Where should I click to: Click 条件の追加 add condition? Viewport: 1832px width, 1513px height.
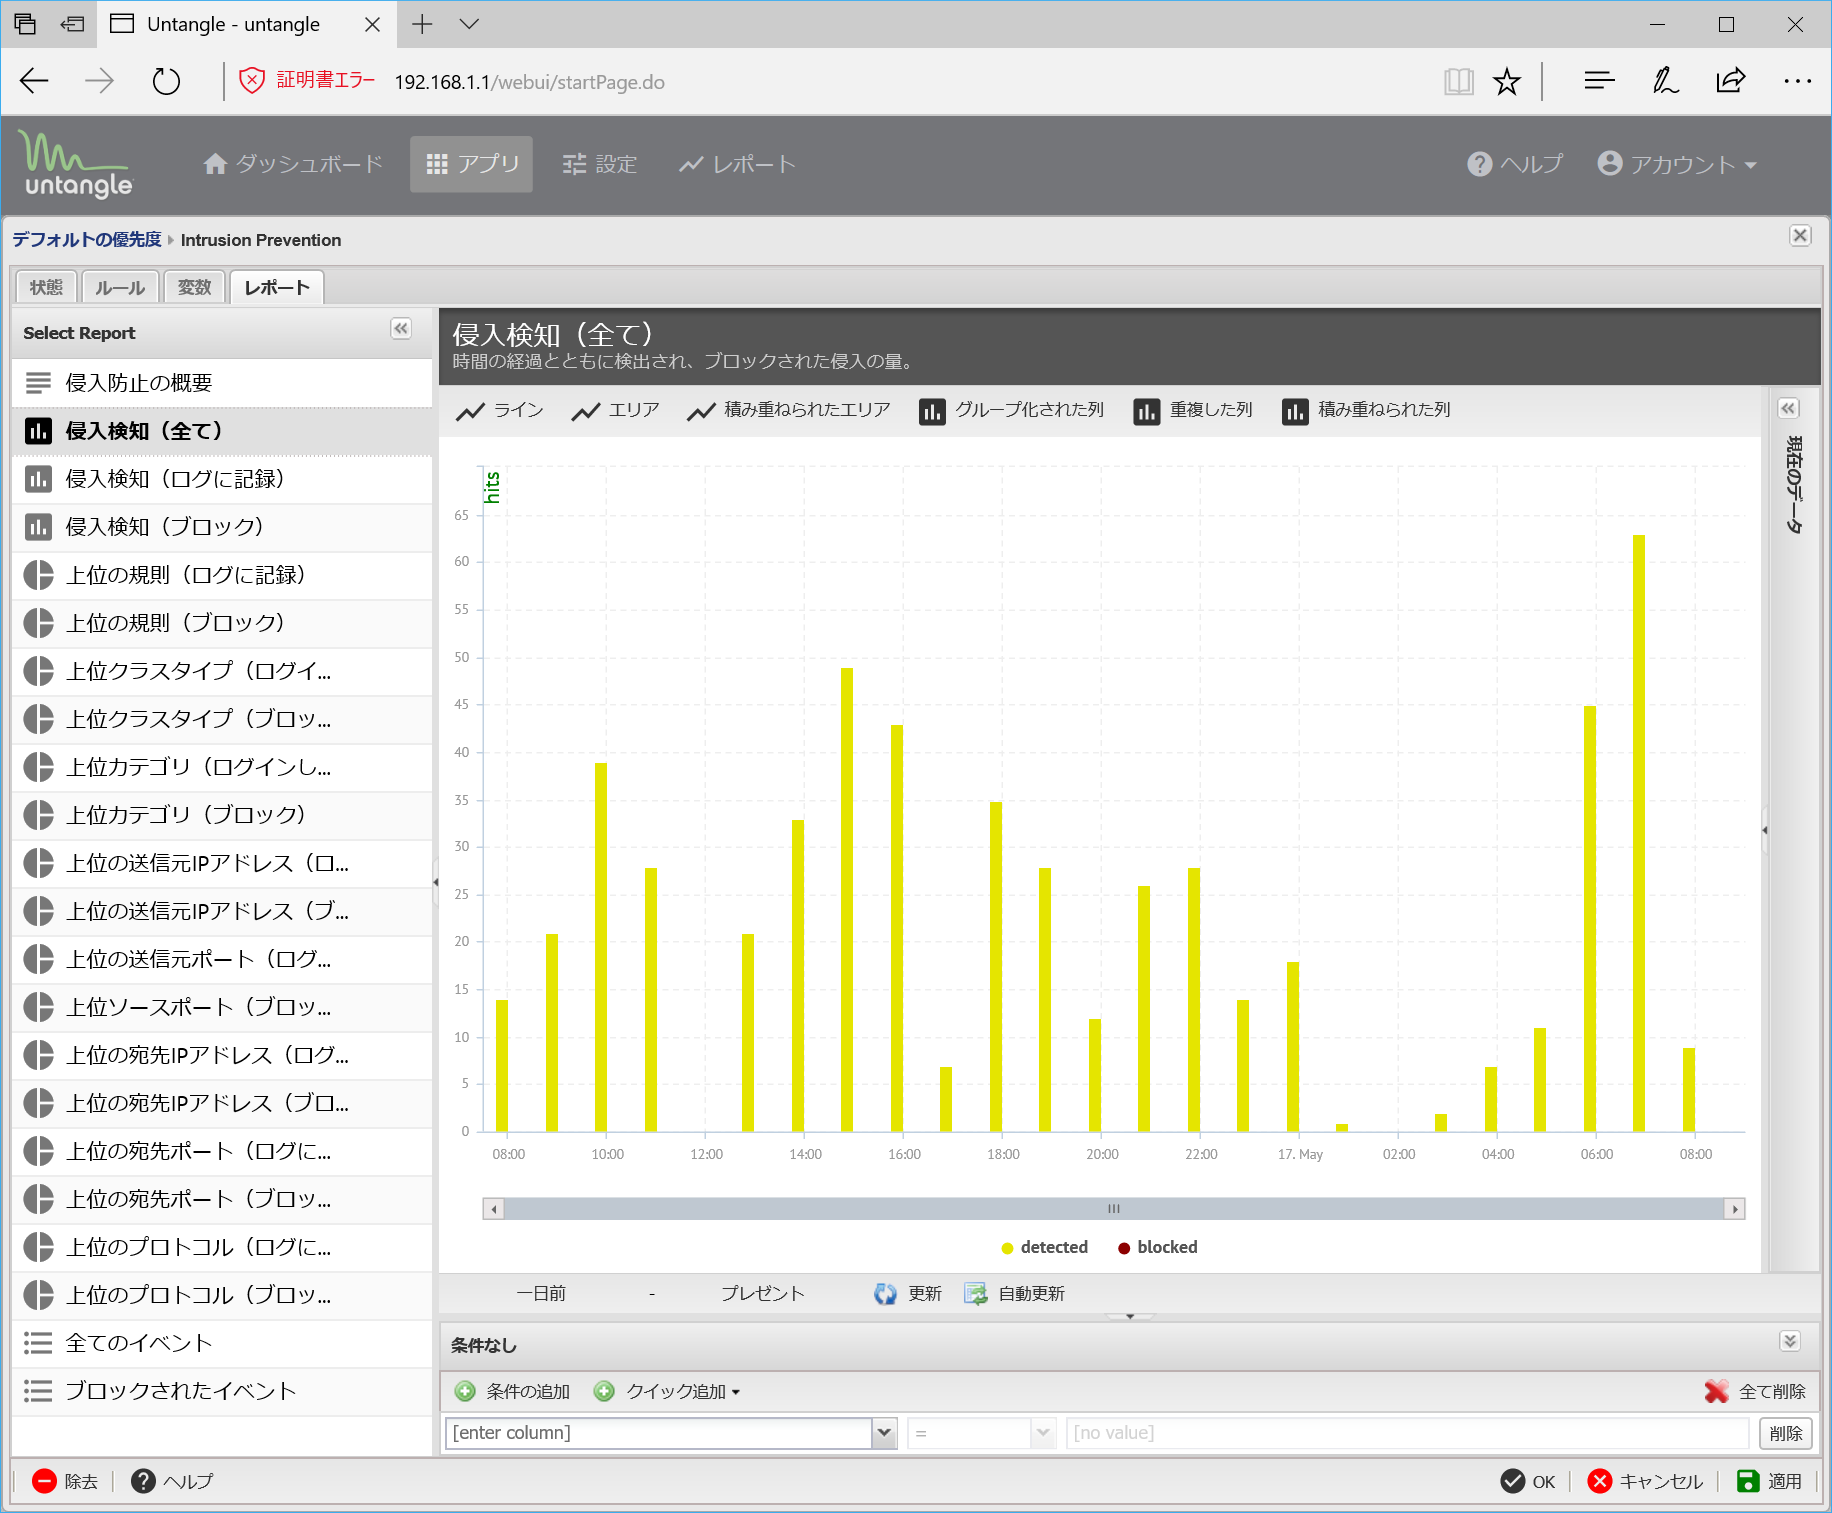click(513, 1392)
